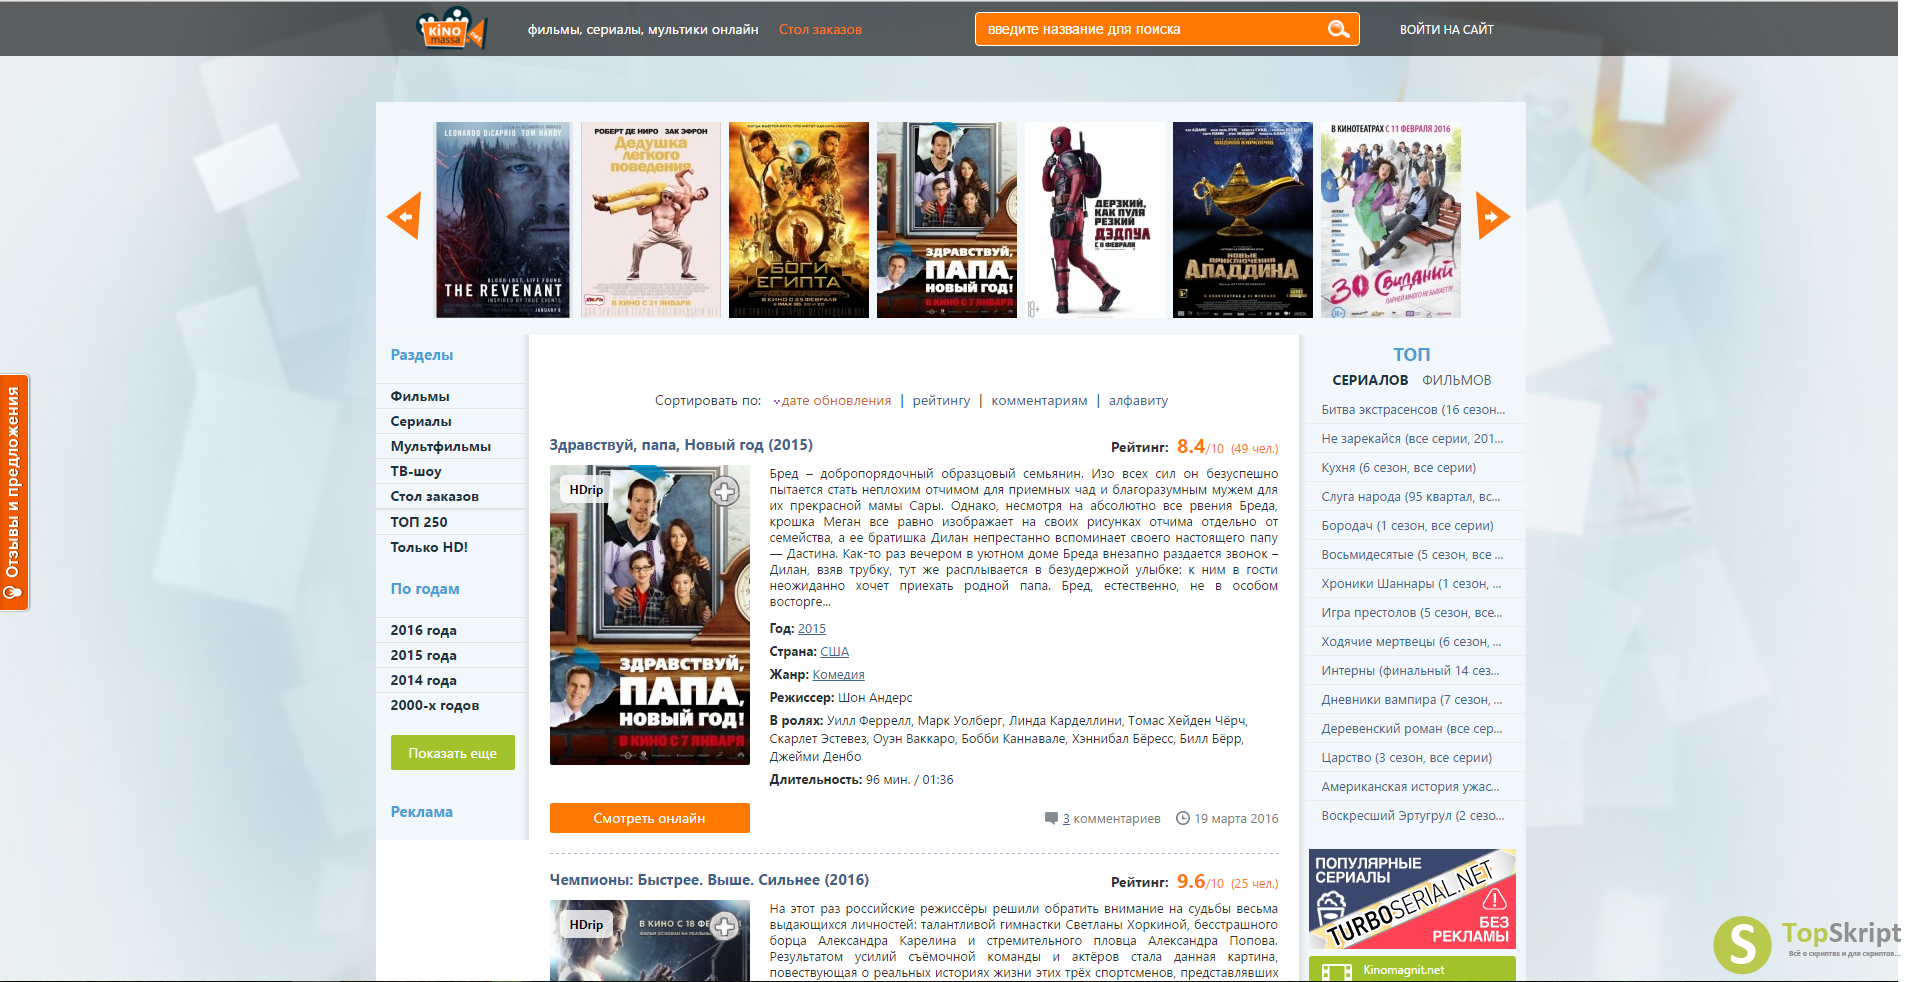Open 'Игра престолов (5 сезон' entry
Screen dimensions: 1914x982
tap(1412, 612)
